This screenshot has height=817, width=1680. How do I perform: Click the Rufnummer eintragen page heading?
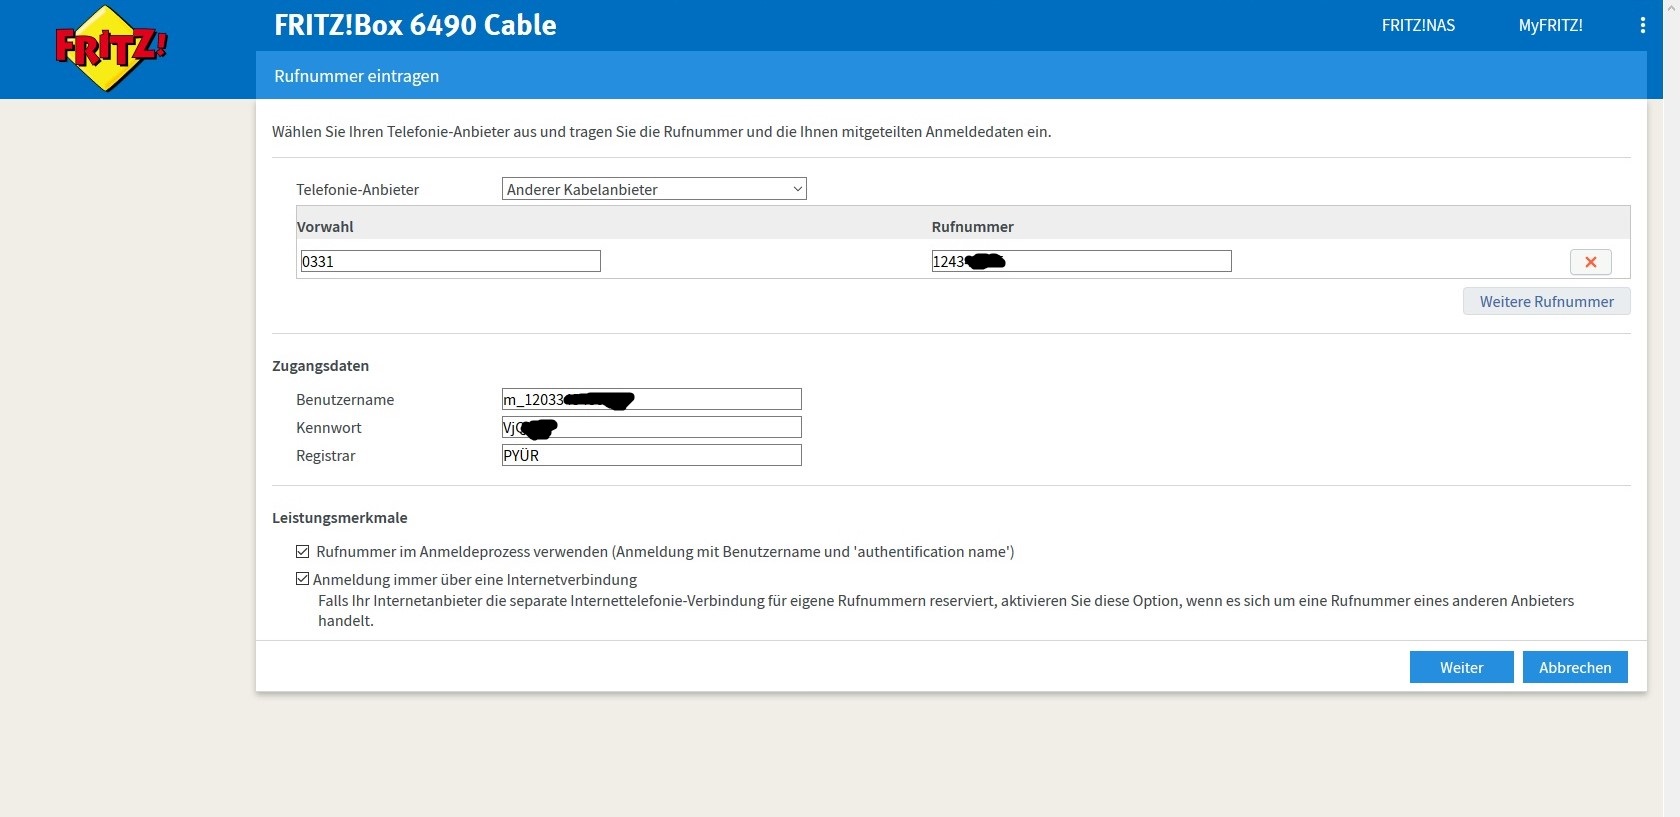pos(356,76)
